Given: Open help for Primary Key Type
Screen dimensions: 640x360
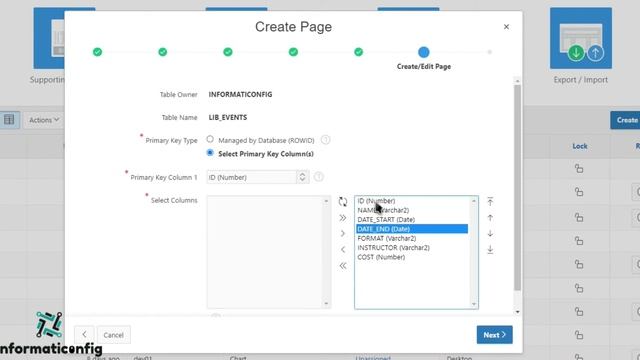Looking at the screenshot, I should tap(325, 140).
